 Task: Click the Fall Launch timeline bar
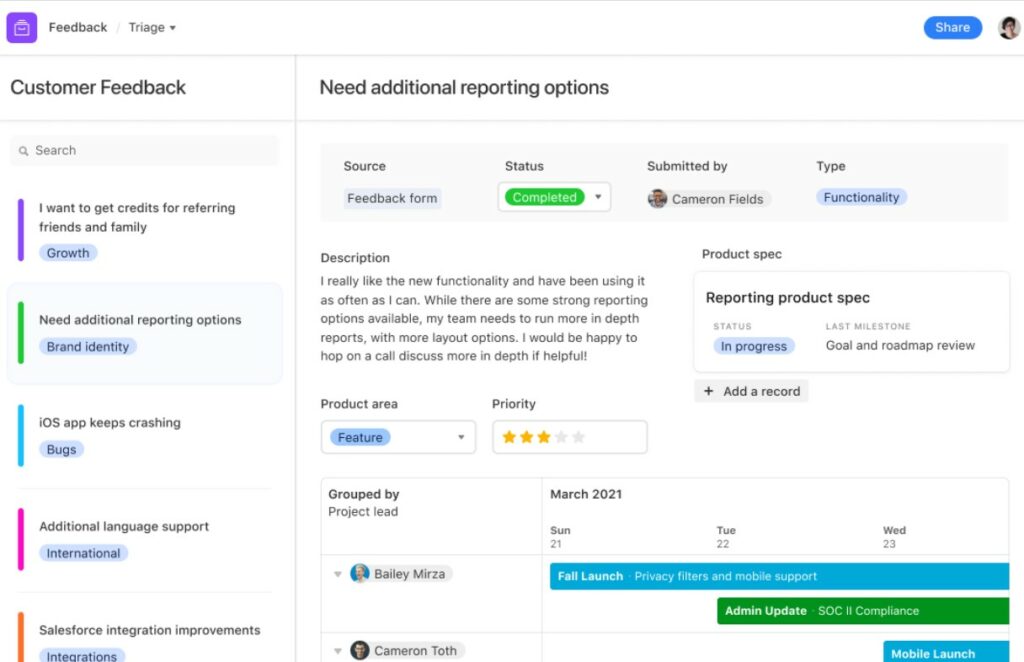tap(779, 576)
